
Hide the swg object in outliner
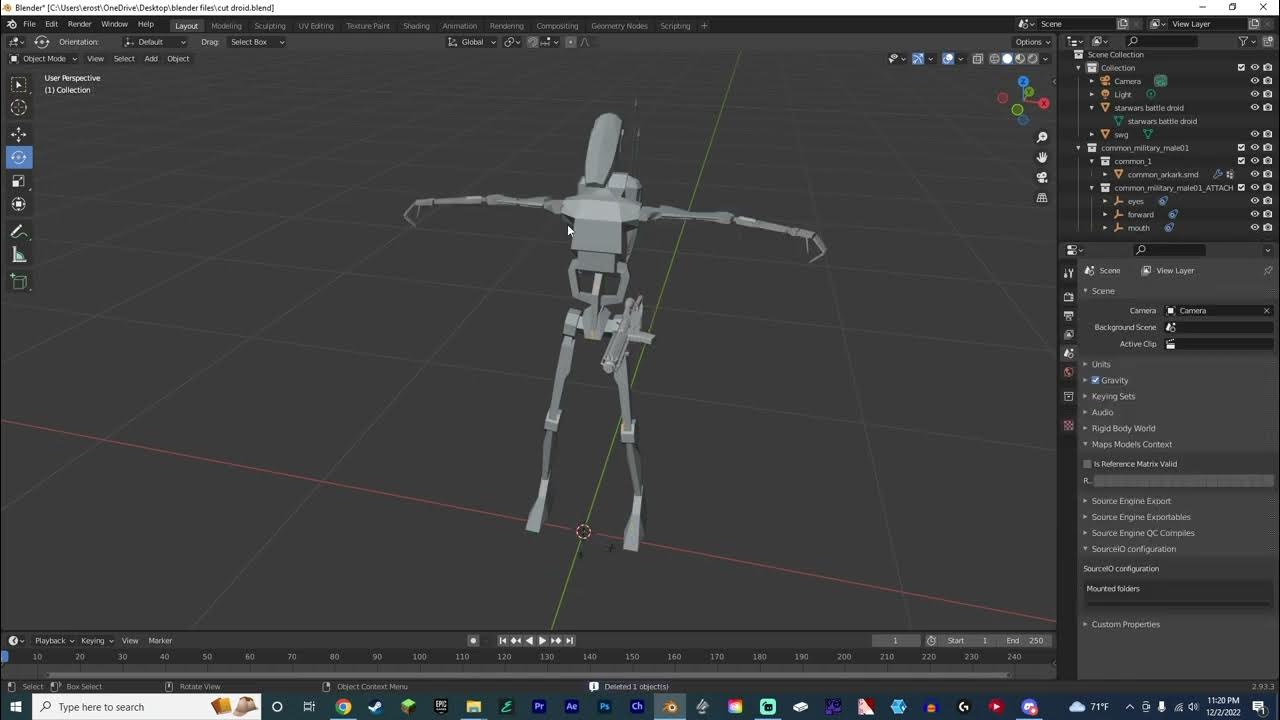point(1254,134)
